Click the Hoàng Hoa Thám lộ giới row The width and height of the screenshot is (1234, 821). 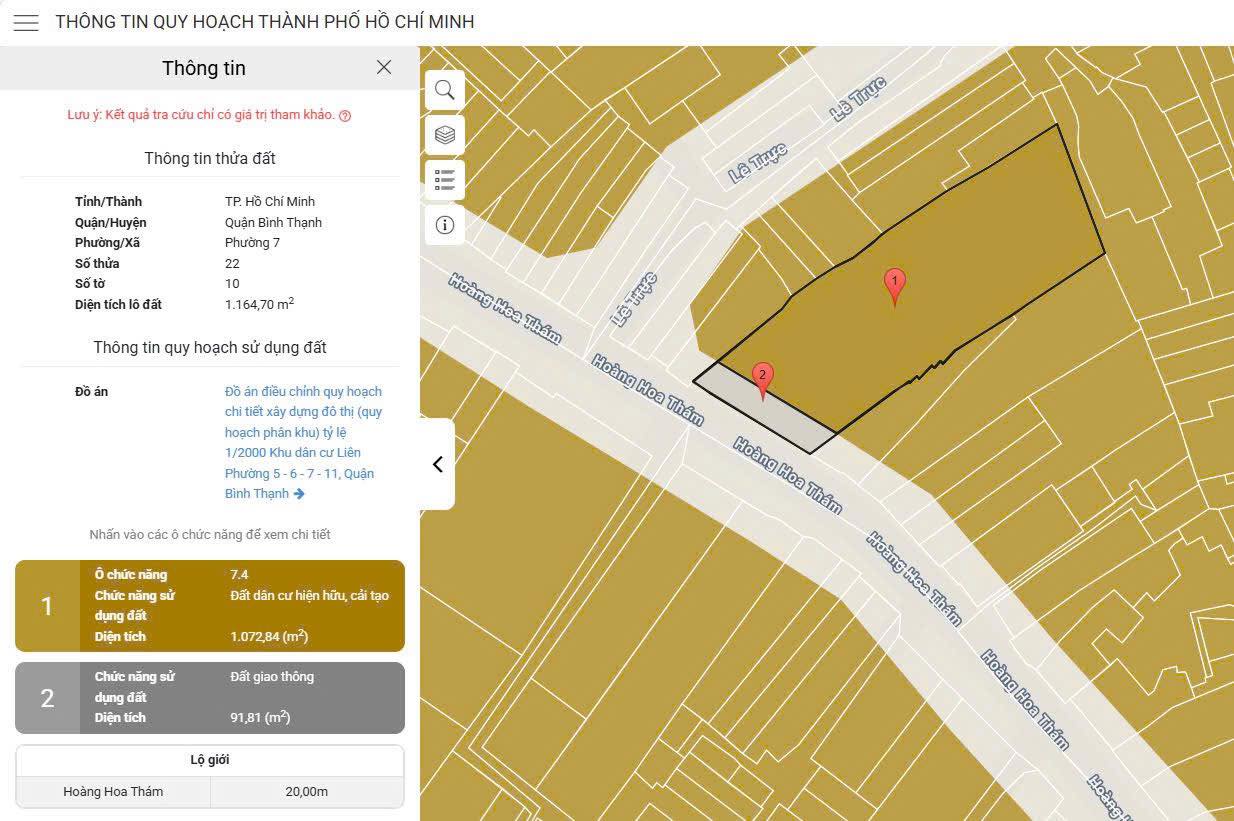pos(113,792)
